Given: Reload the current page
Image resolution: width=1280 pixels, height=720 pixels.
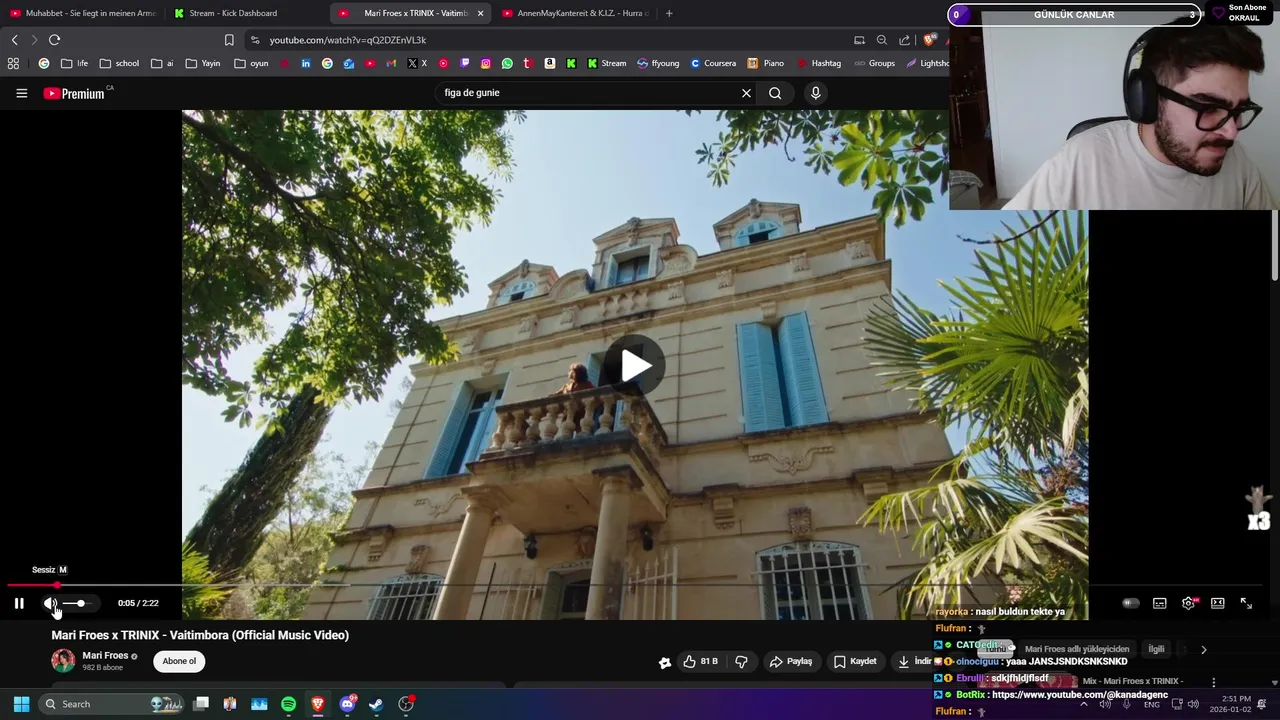Looking at the screenshot, I should [x=54, y=40].
